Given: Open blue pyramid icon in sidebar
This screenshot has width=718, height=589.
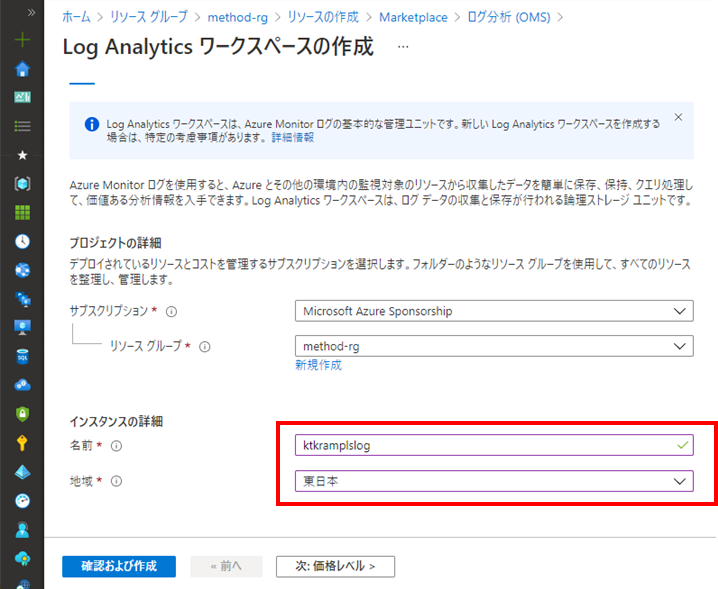Looking at the screenshot, I should point(22,472).
